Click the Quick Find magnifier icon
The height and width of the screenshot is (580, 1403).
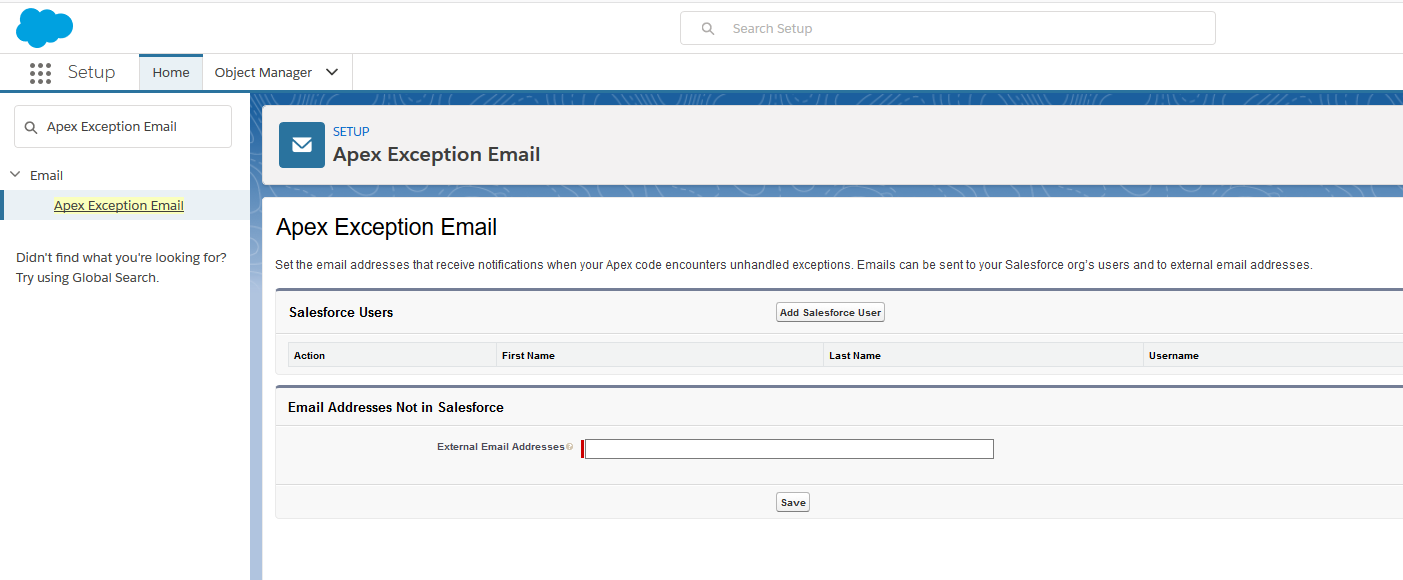click(x=30, y=127)
